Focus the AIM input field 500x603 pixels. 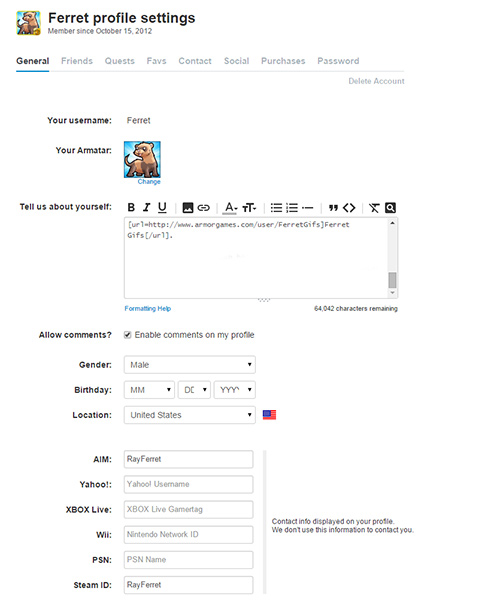[188, 459]
